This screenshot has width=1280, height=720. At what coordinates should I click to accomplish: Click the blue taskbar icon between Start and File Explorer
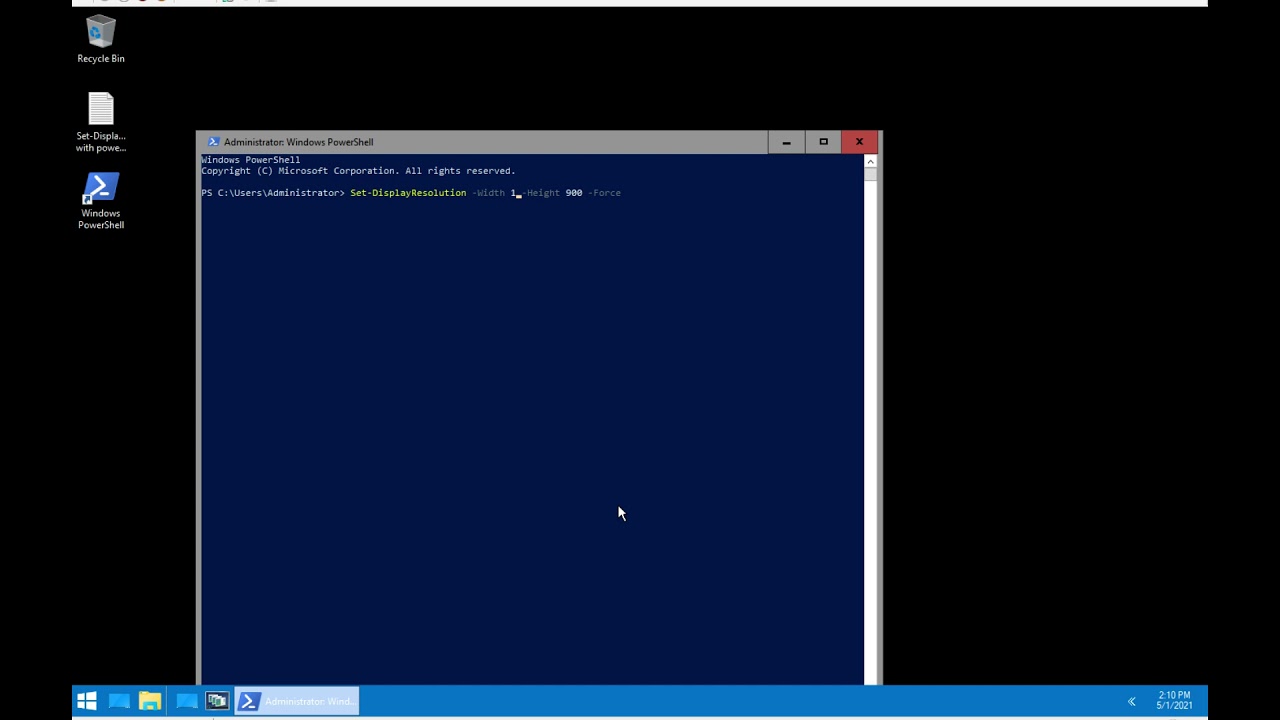tap(119, 701)
